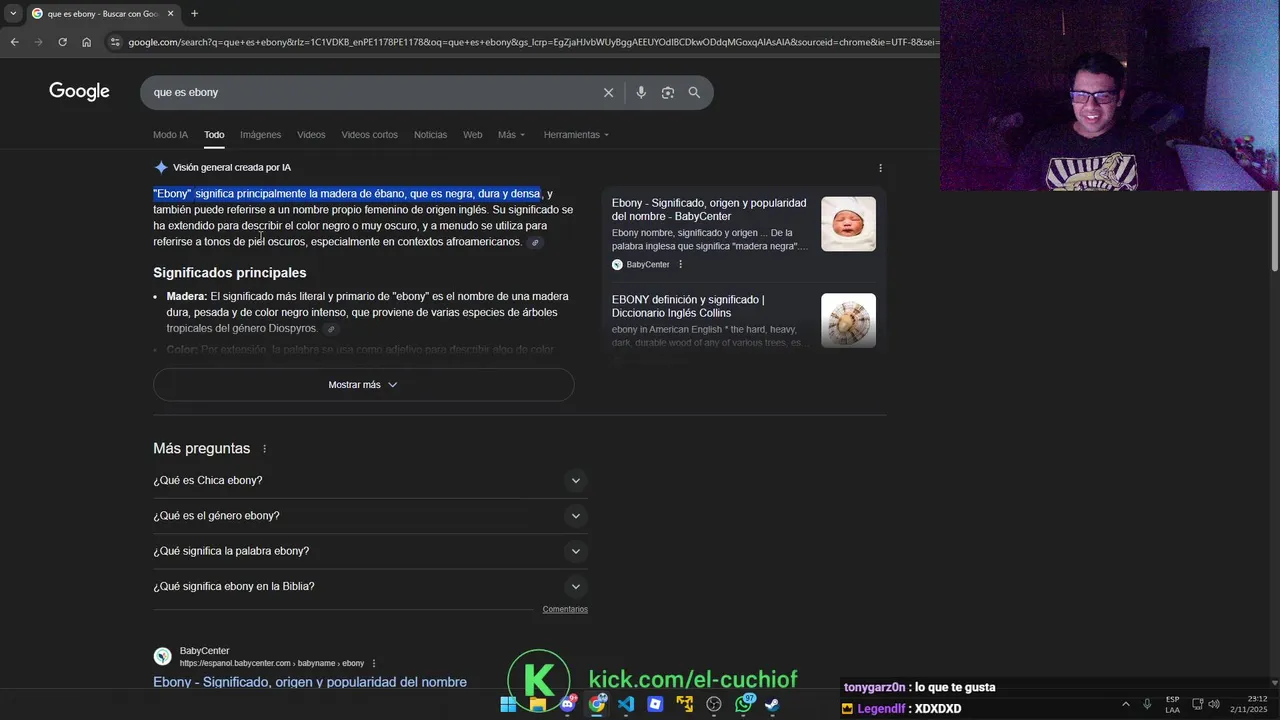The height and width of the screenshot is (720, 1280).
Task: Select the 'Todo' results tab
Action: 214,135
